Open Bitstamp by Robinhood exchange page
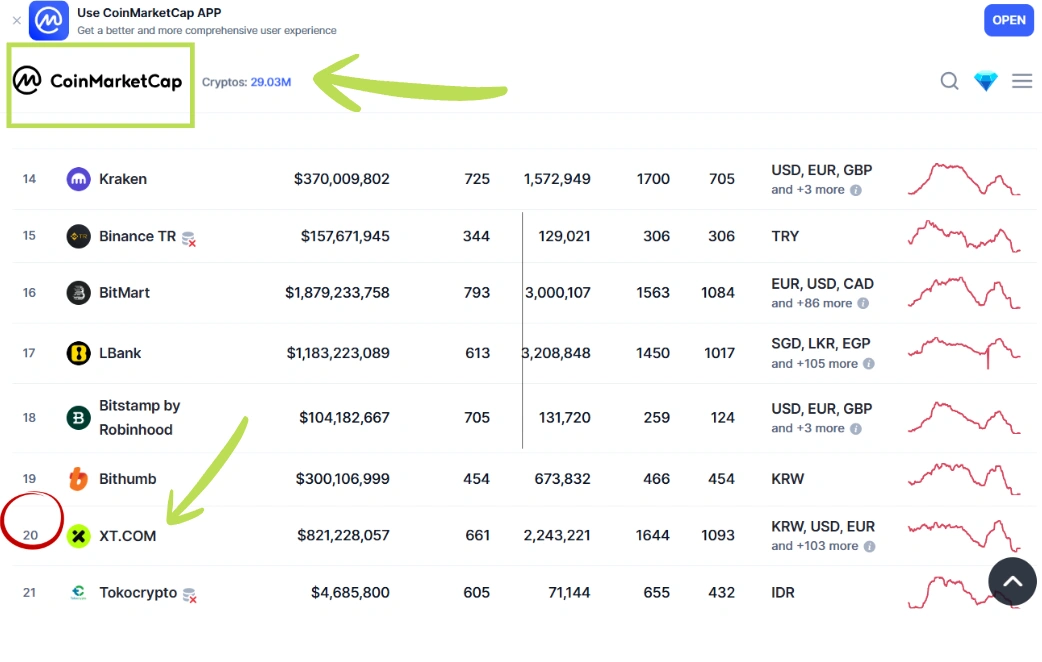The width and height of the screenshot is (1042, 662). pyautogui.click(x=140, y=417)
